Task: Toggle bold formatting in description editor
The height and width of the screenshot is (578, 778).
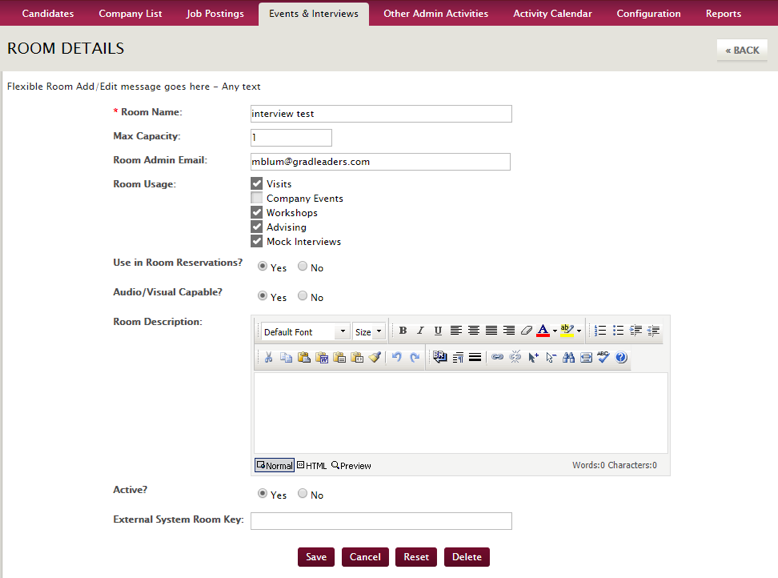Action: (x=403, y=330)
